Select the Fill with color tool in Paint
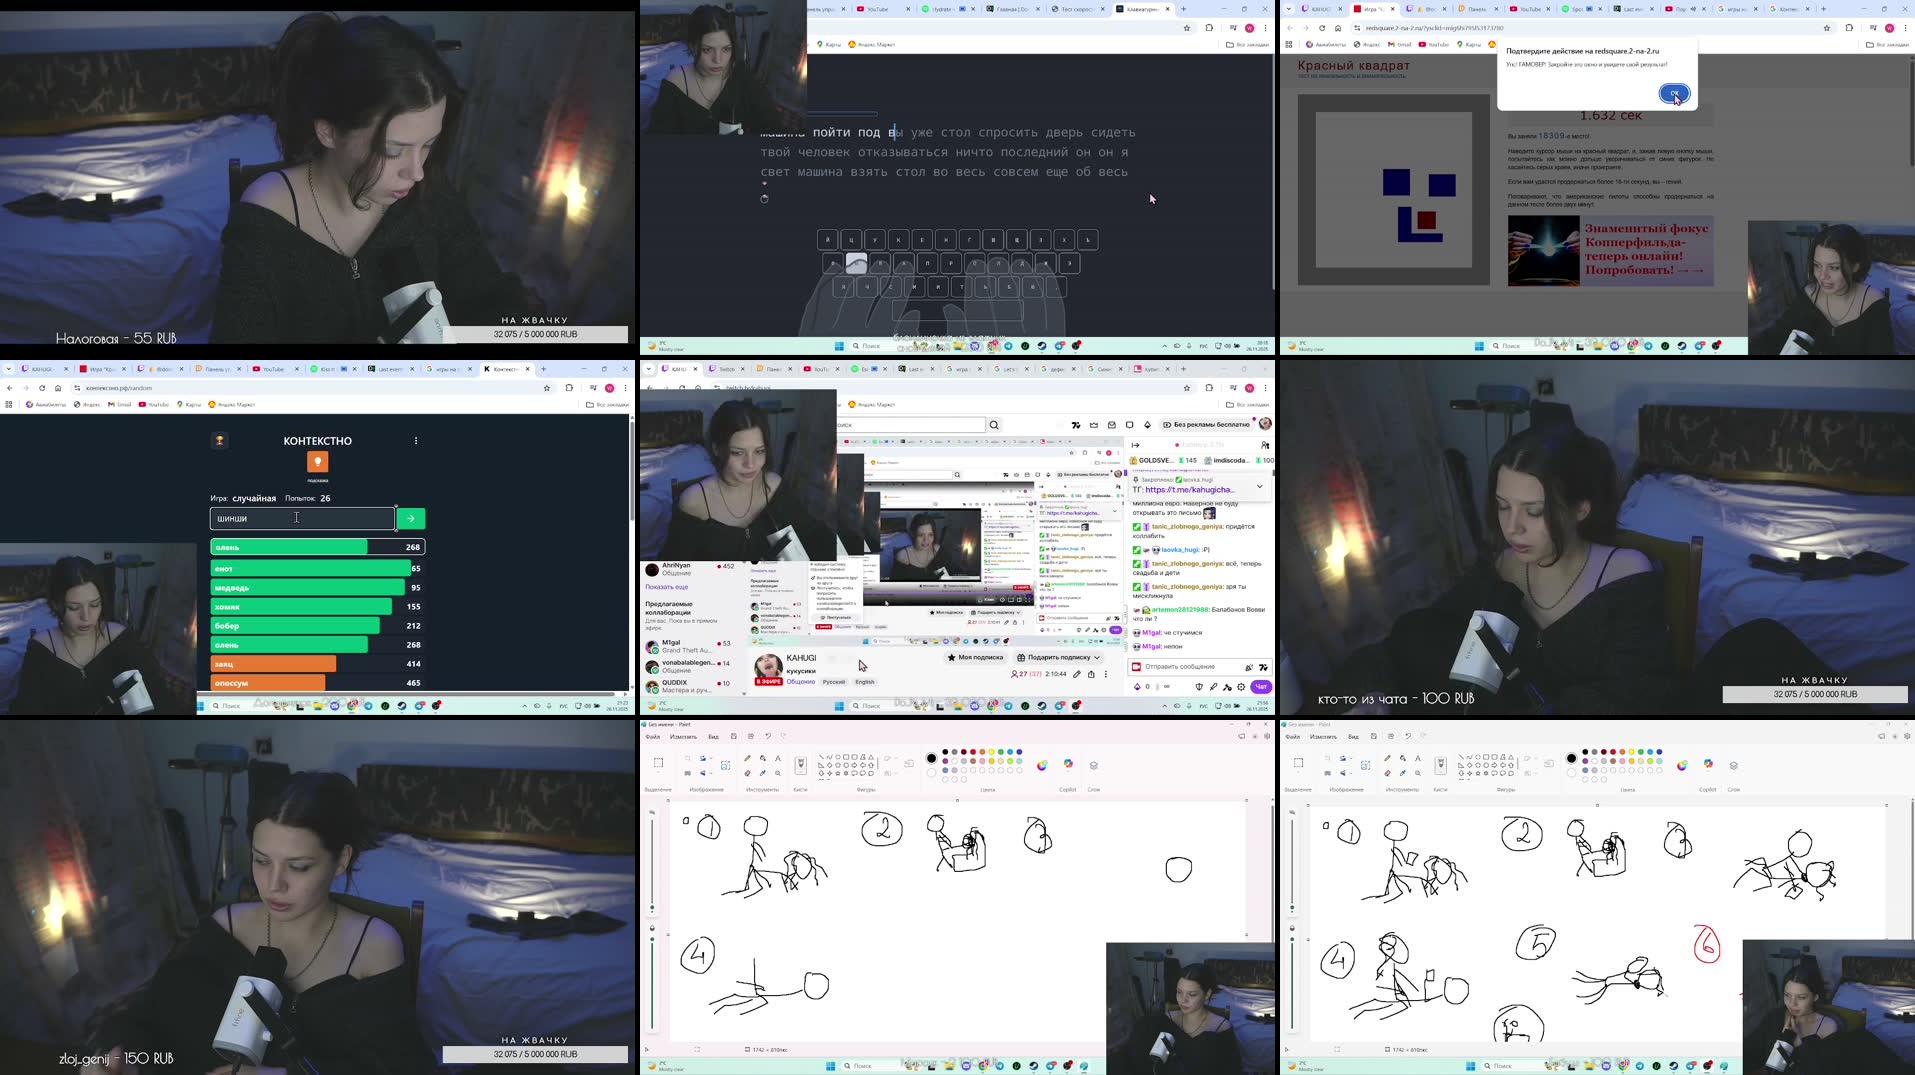Viewport: 1915px width, 1075px height. pyautogui.click(x=762, y=757)
